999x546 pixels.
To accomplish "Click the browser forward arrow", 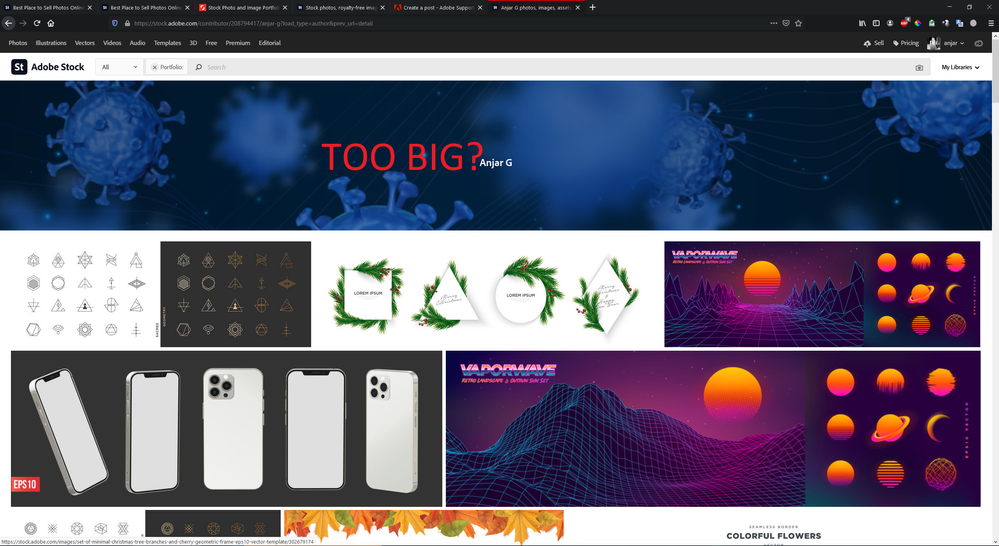I will [x=23, y=23].
